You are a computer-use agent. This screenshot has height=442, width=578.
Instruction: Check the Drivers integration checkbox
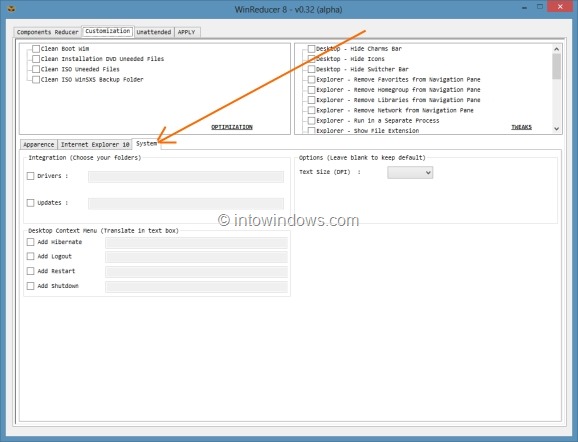[31, 176]
